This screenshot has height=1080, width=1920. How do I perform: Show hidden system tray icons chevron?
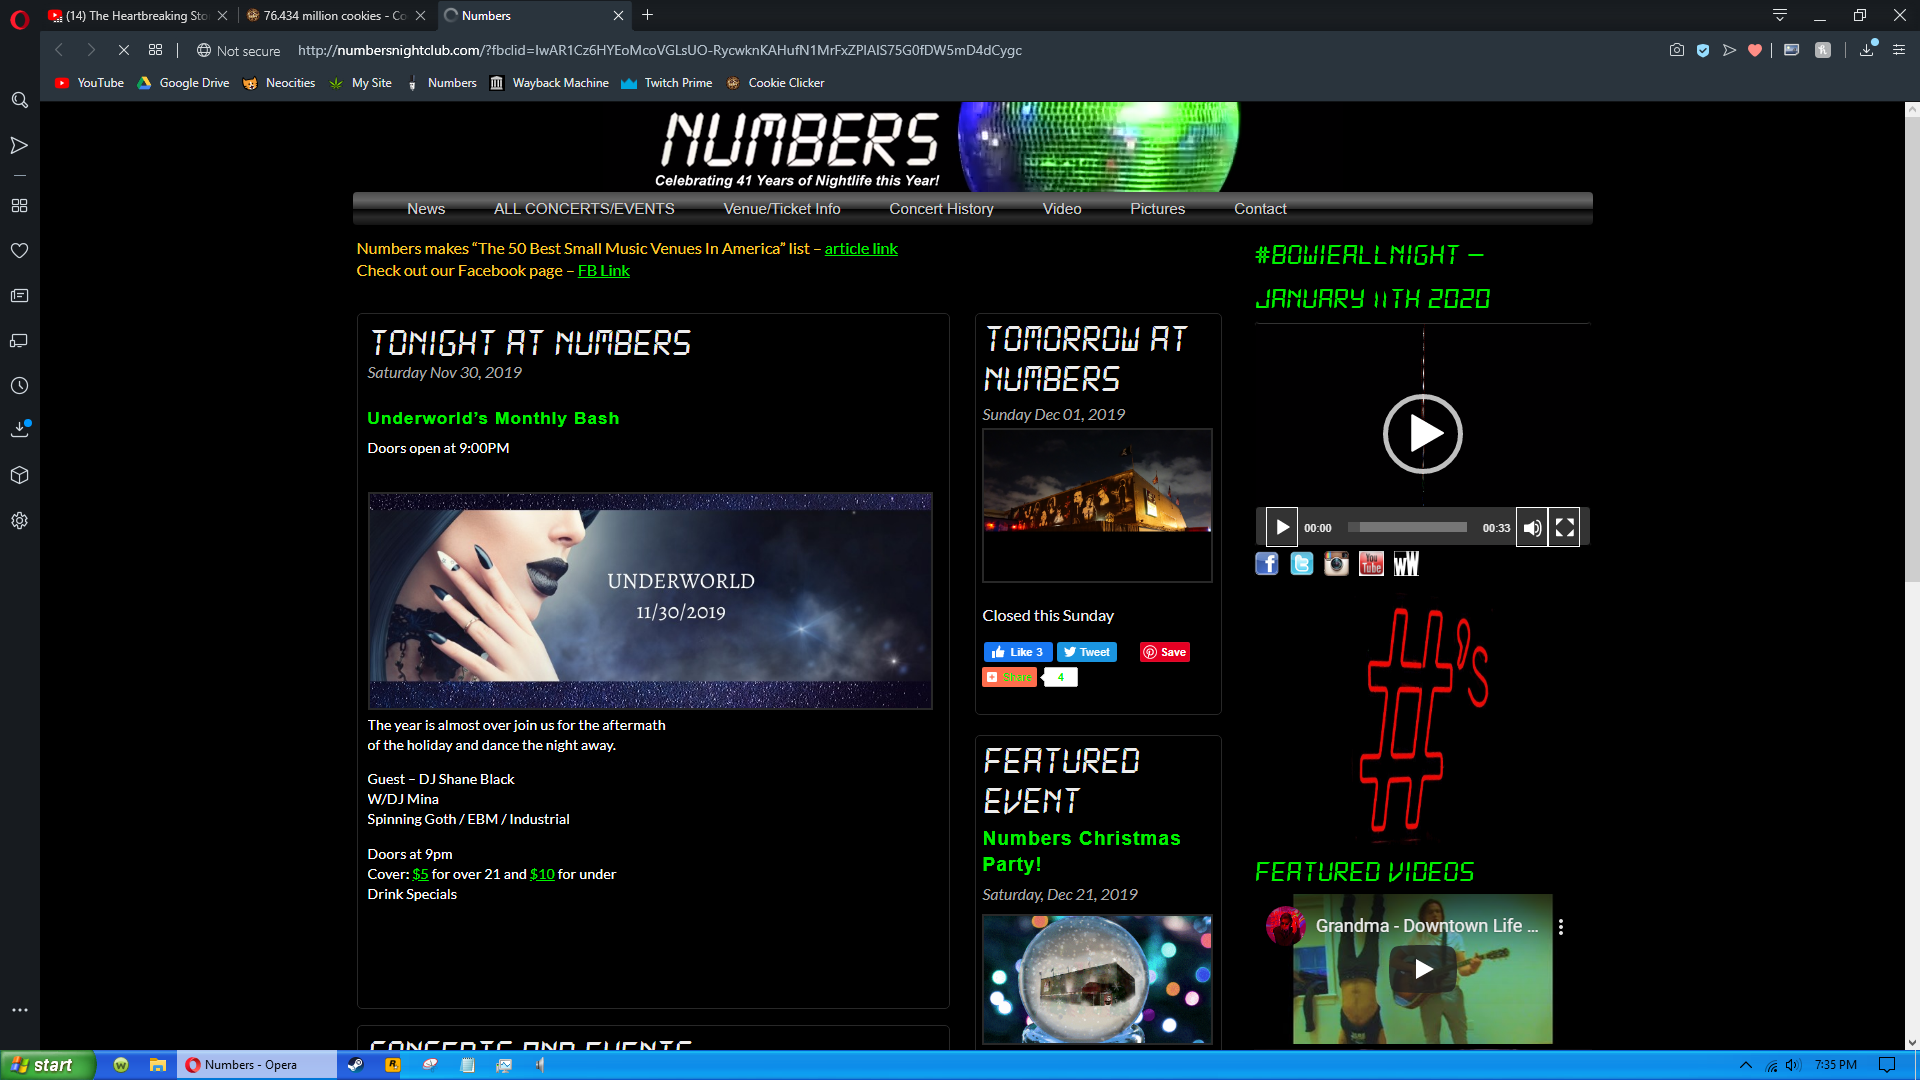tap(1745, 1065)
